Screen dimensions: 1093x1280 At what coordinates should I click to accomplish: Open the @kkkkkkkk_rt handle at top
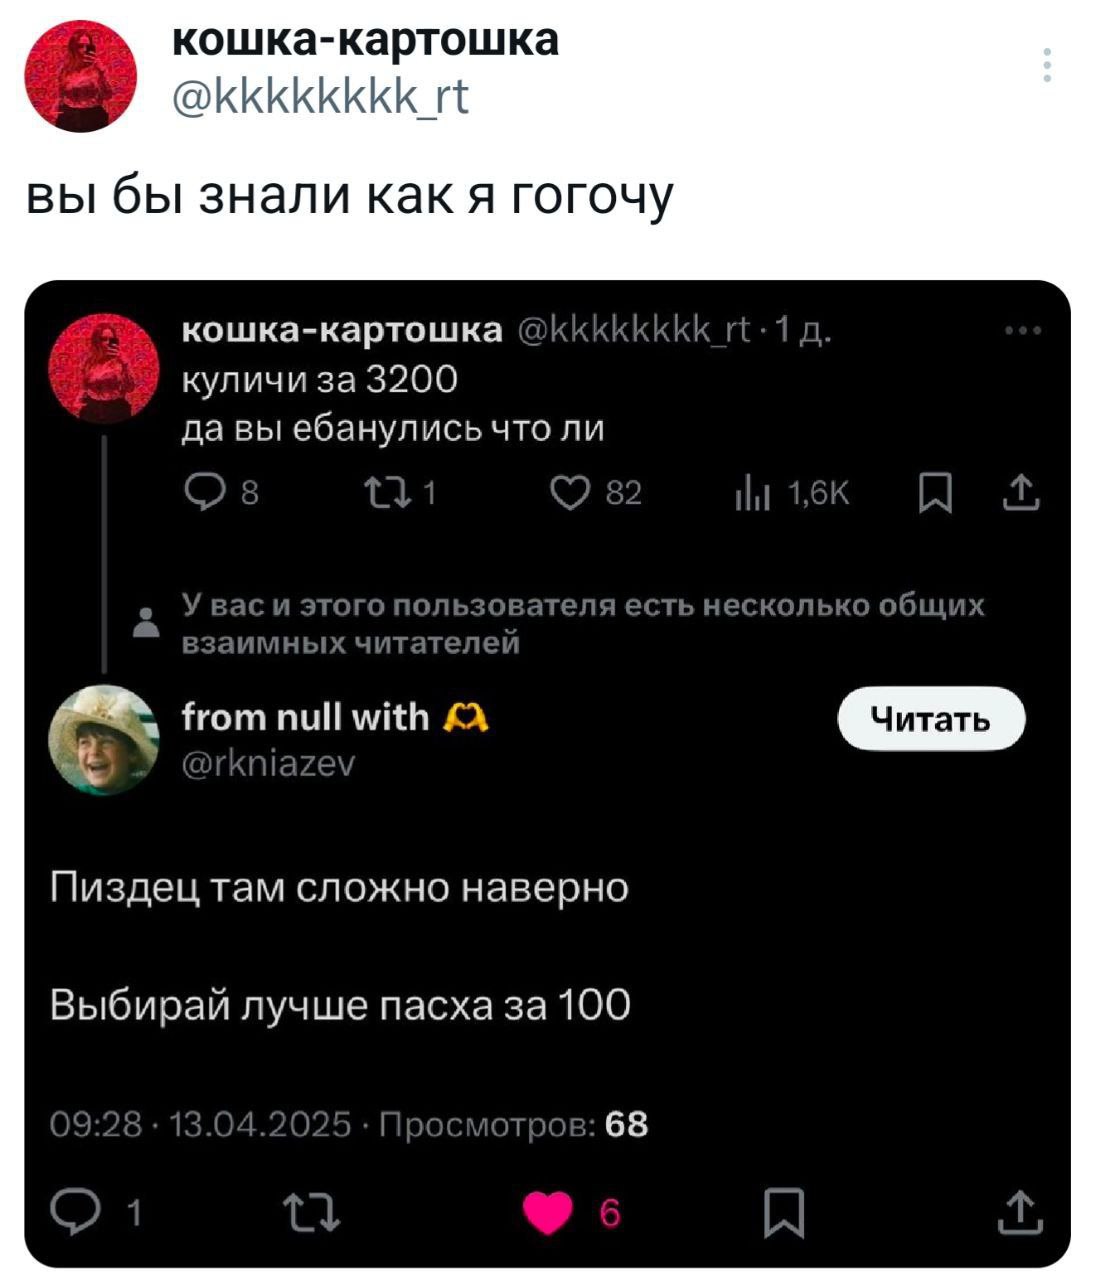320,98
